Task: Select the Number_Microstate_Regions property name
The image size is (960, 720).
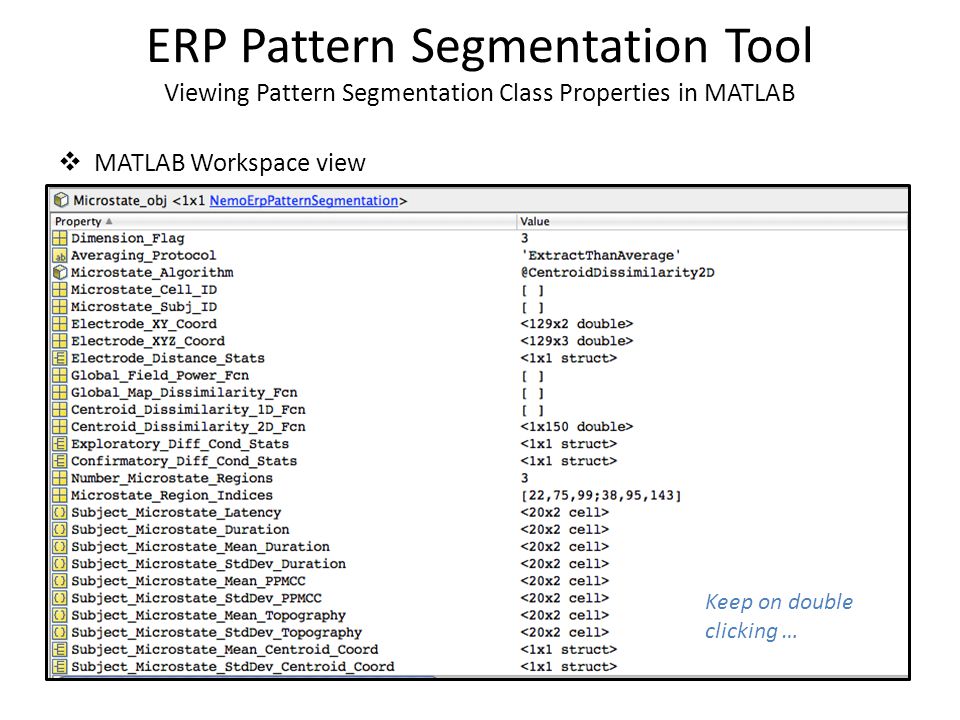Action: [172, 478]
